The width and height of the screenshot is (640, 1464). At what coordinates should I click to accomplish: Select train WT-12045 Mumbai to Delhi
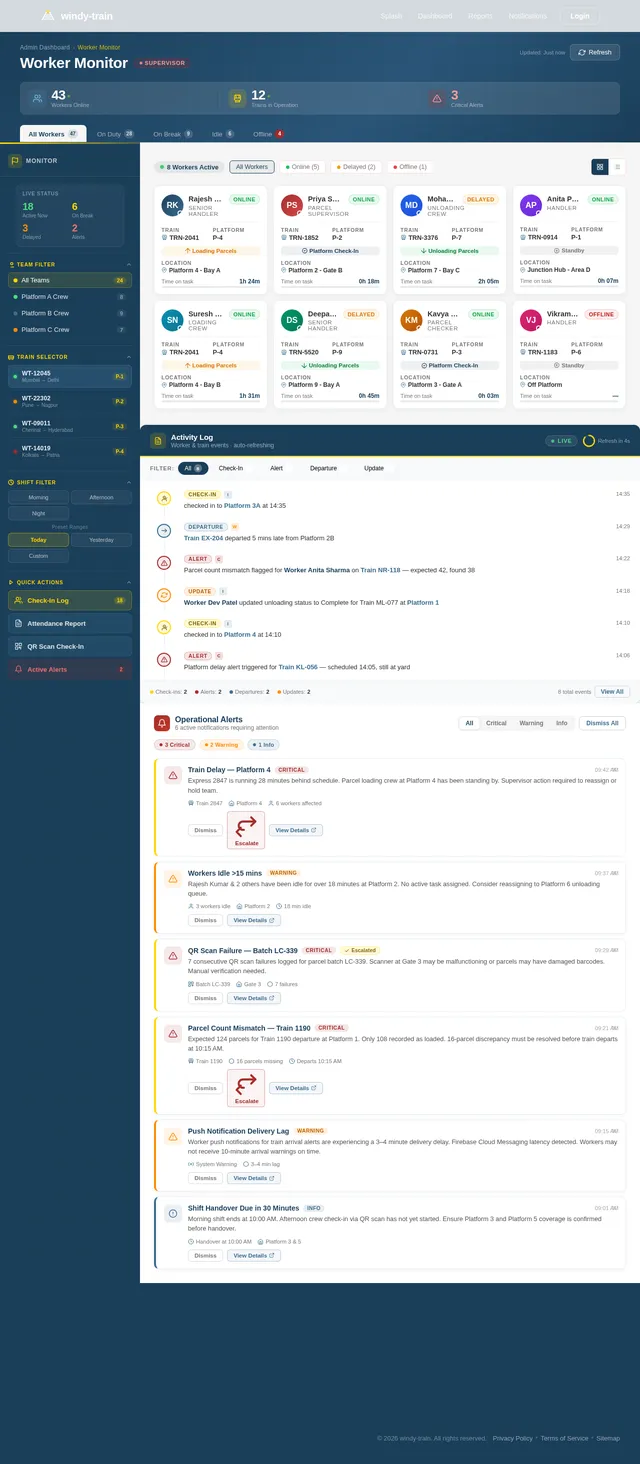point(70,376)
